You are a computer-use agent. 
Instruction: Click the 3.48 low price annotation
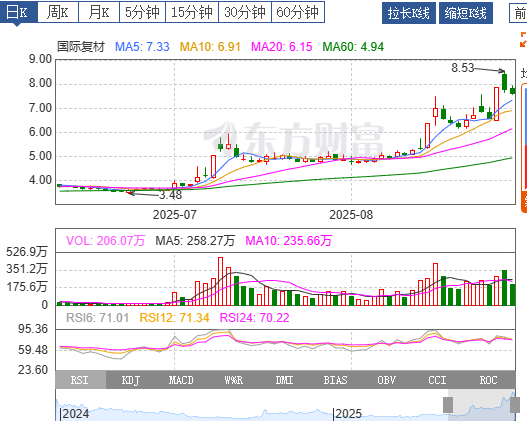170,195
